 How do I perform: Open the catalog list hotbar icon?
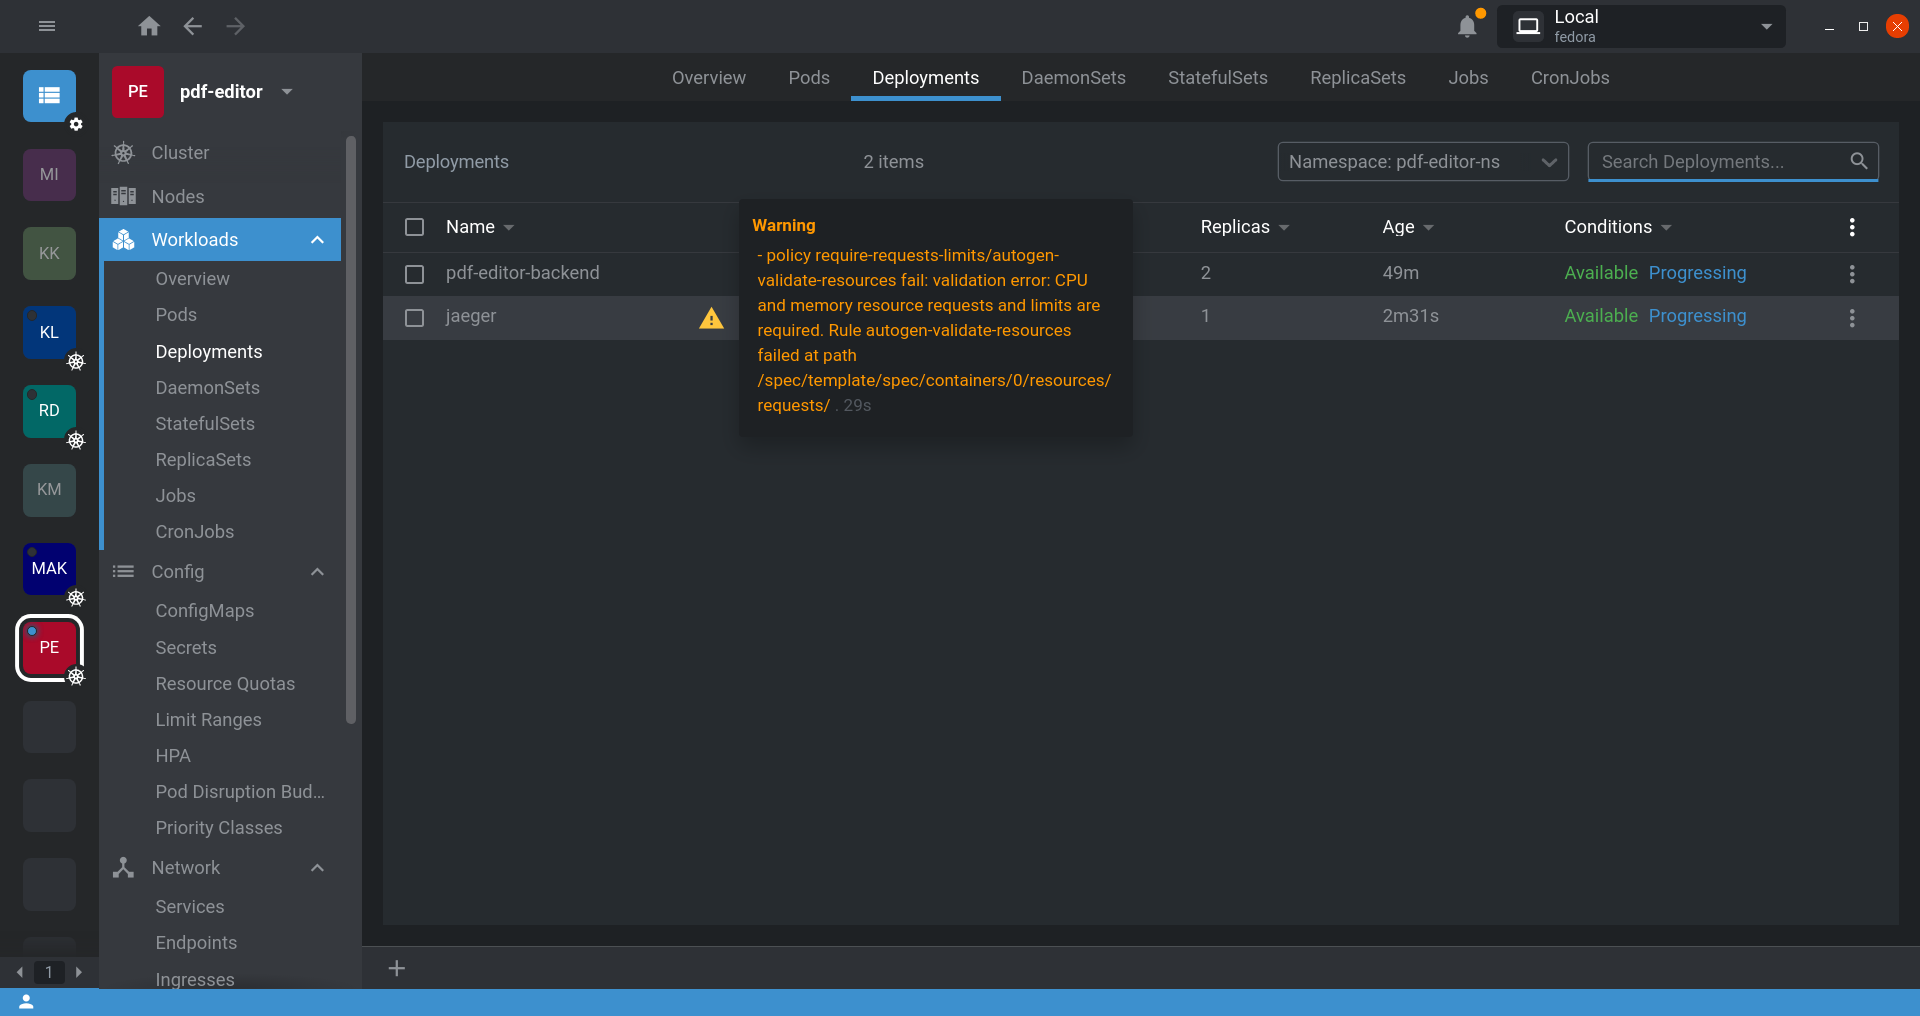[x=49, y=96]
